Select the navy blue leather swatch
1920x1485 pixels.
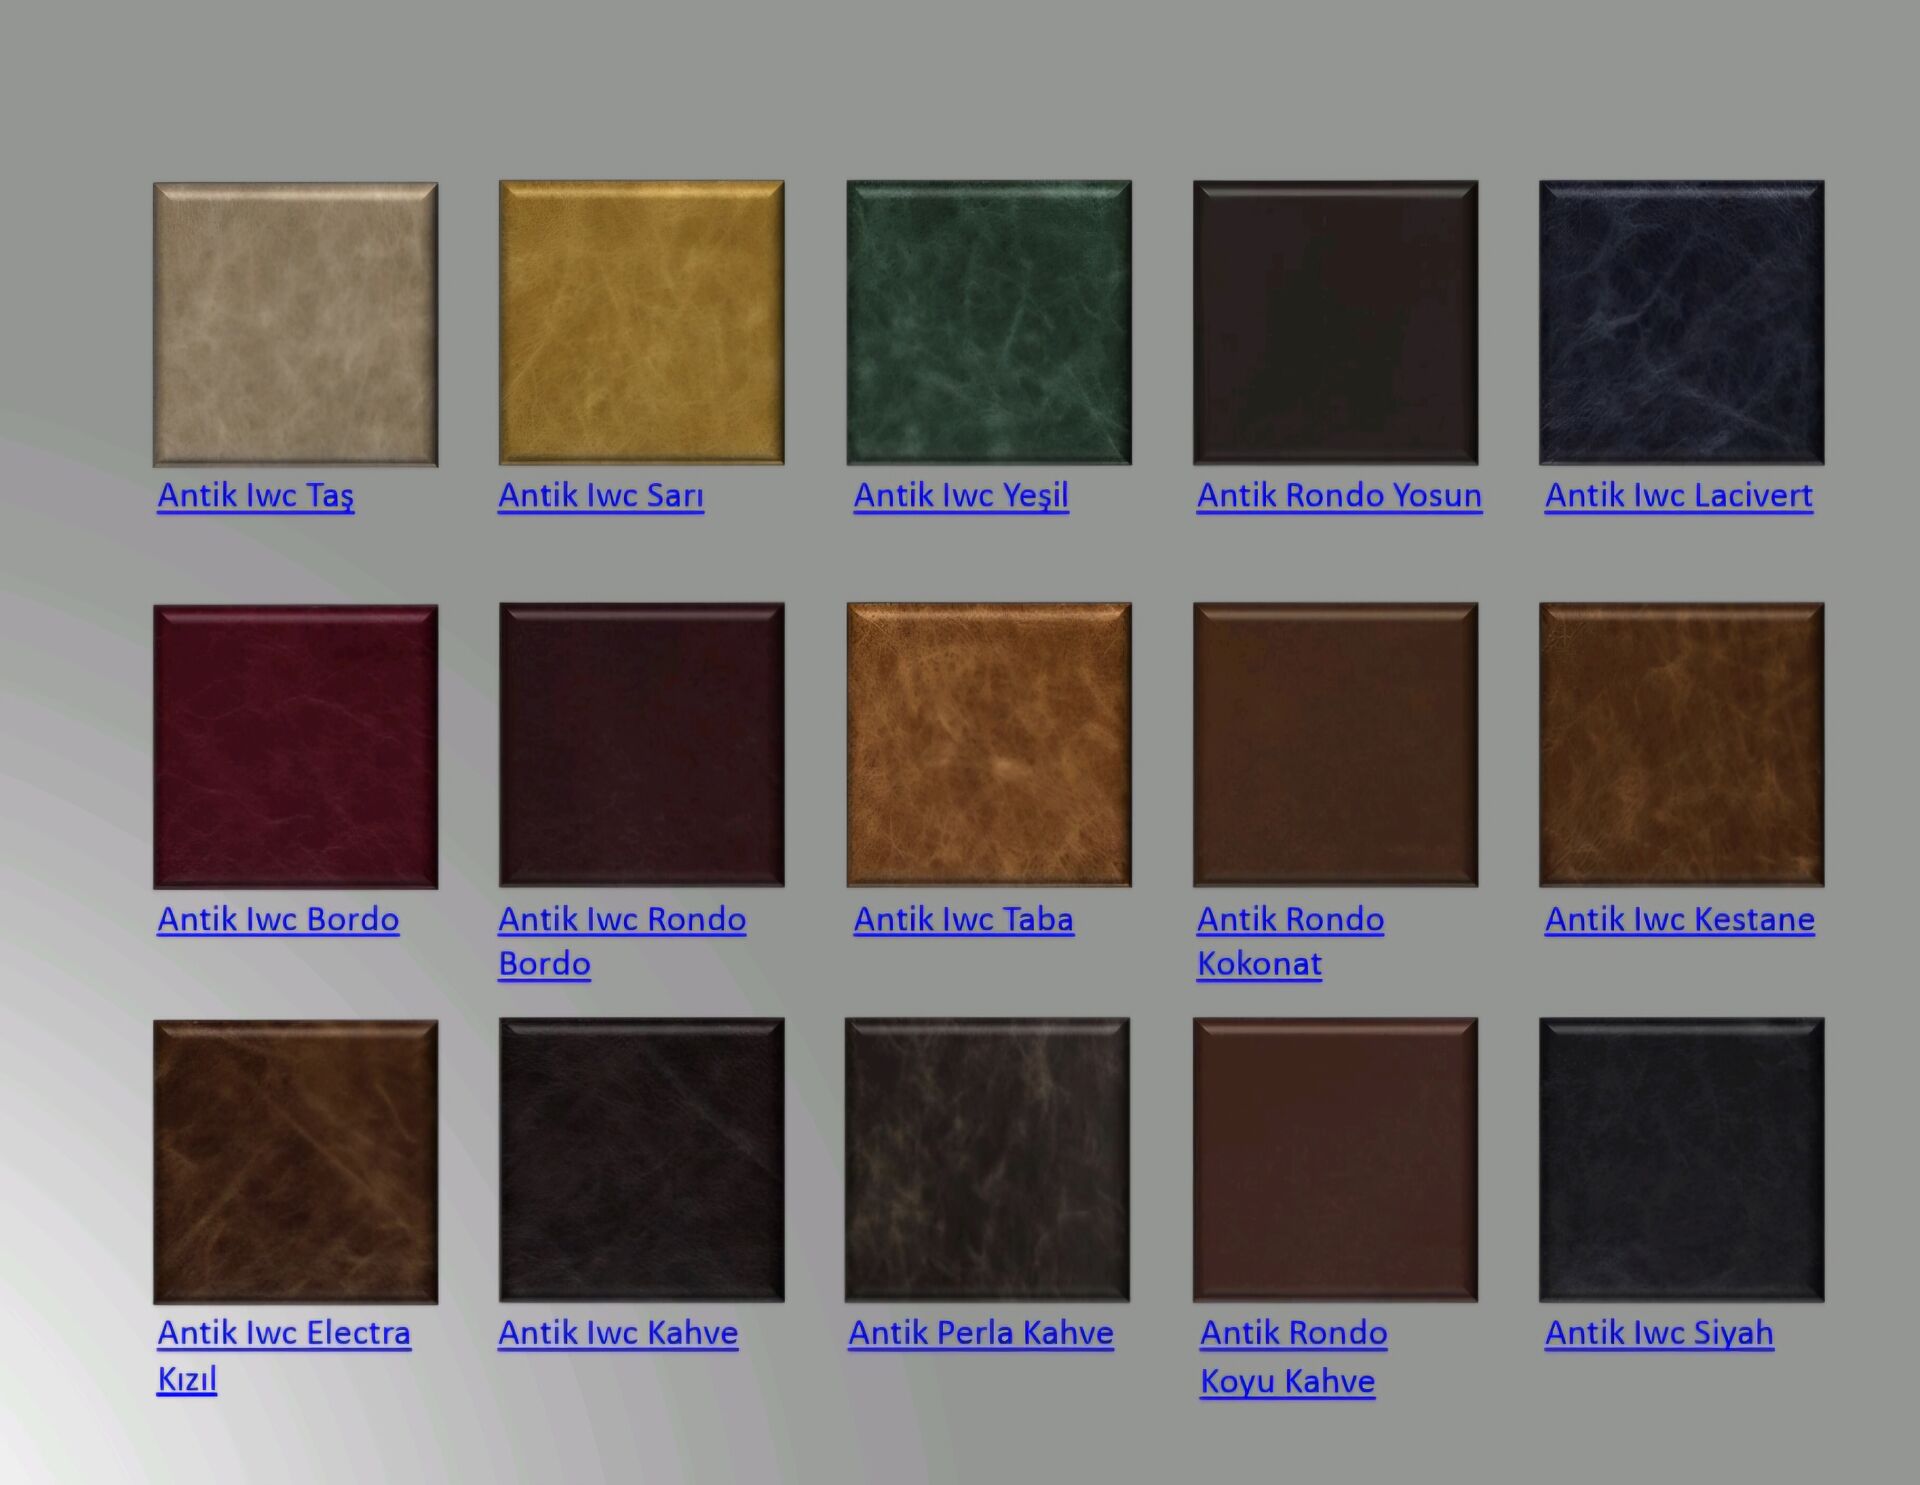coord(1681,322)
